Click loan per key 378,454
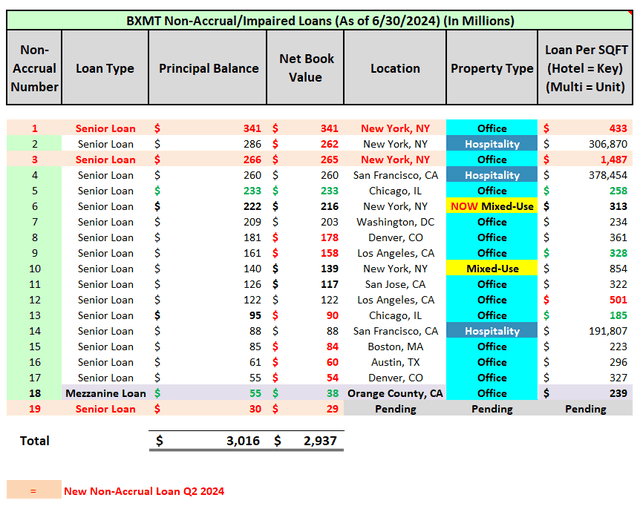 coord(607,175)
